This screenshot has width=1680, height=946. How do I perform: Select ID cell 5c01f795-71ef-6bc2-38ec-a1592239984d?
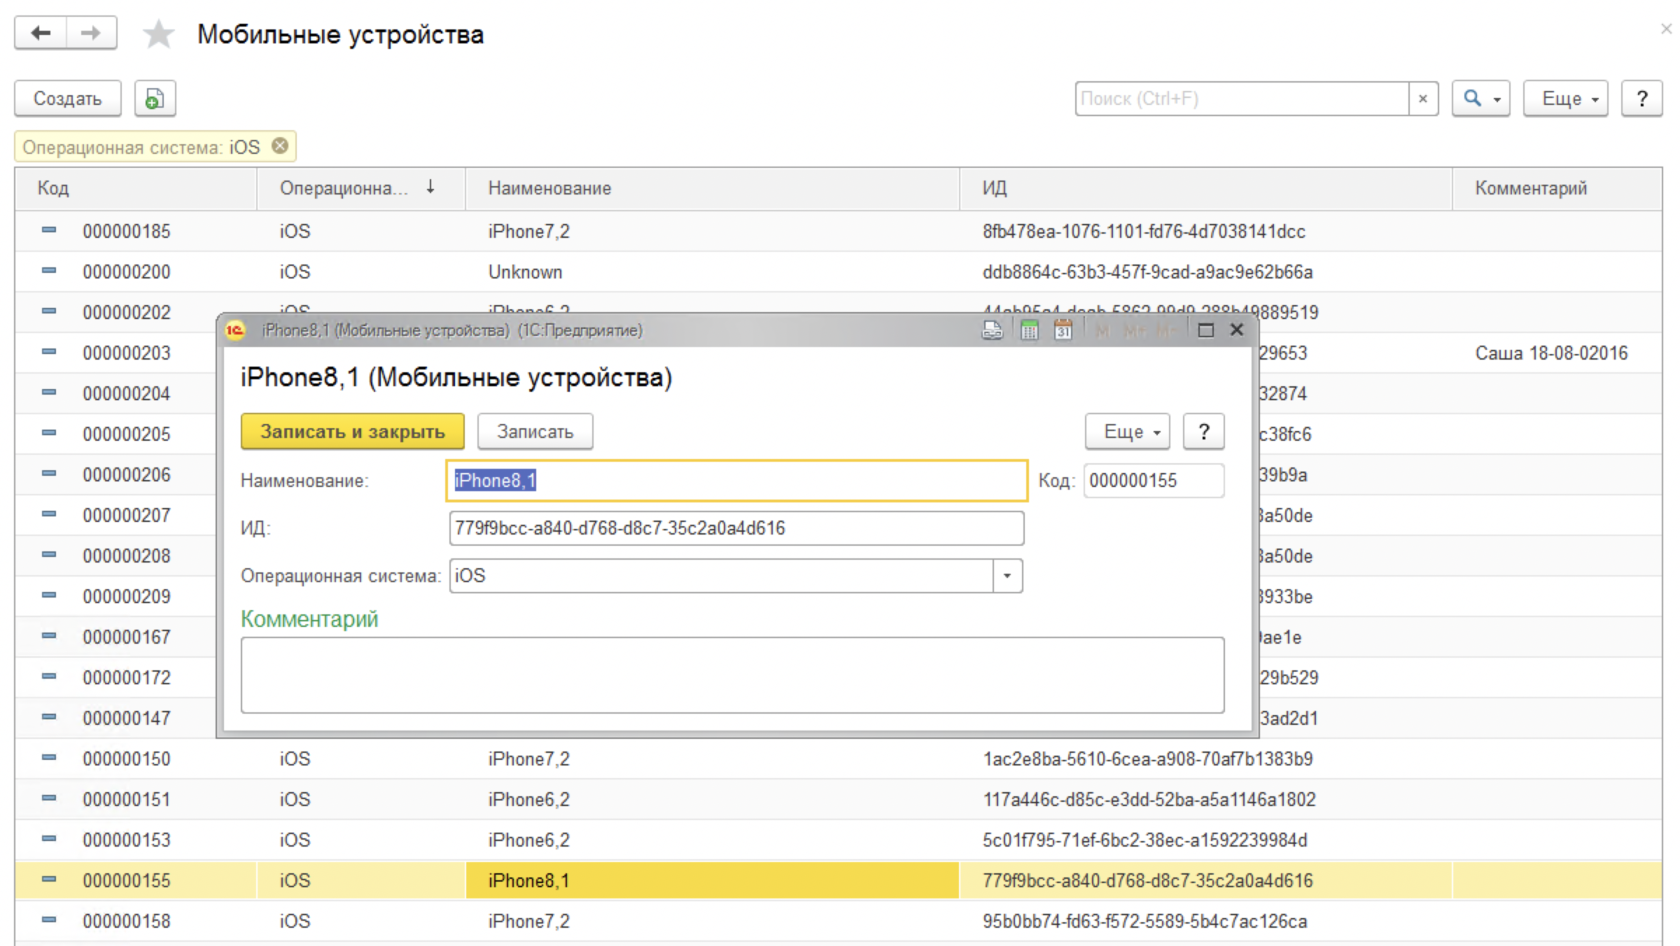coord(1205,839)
